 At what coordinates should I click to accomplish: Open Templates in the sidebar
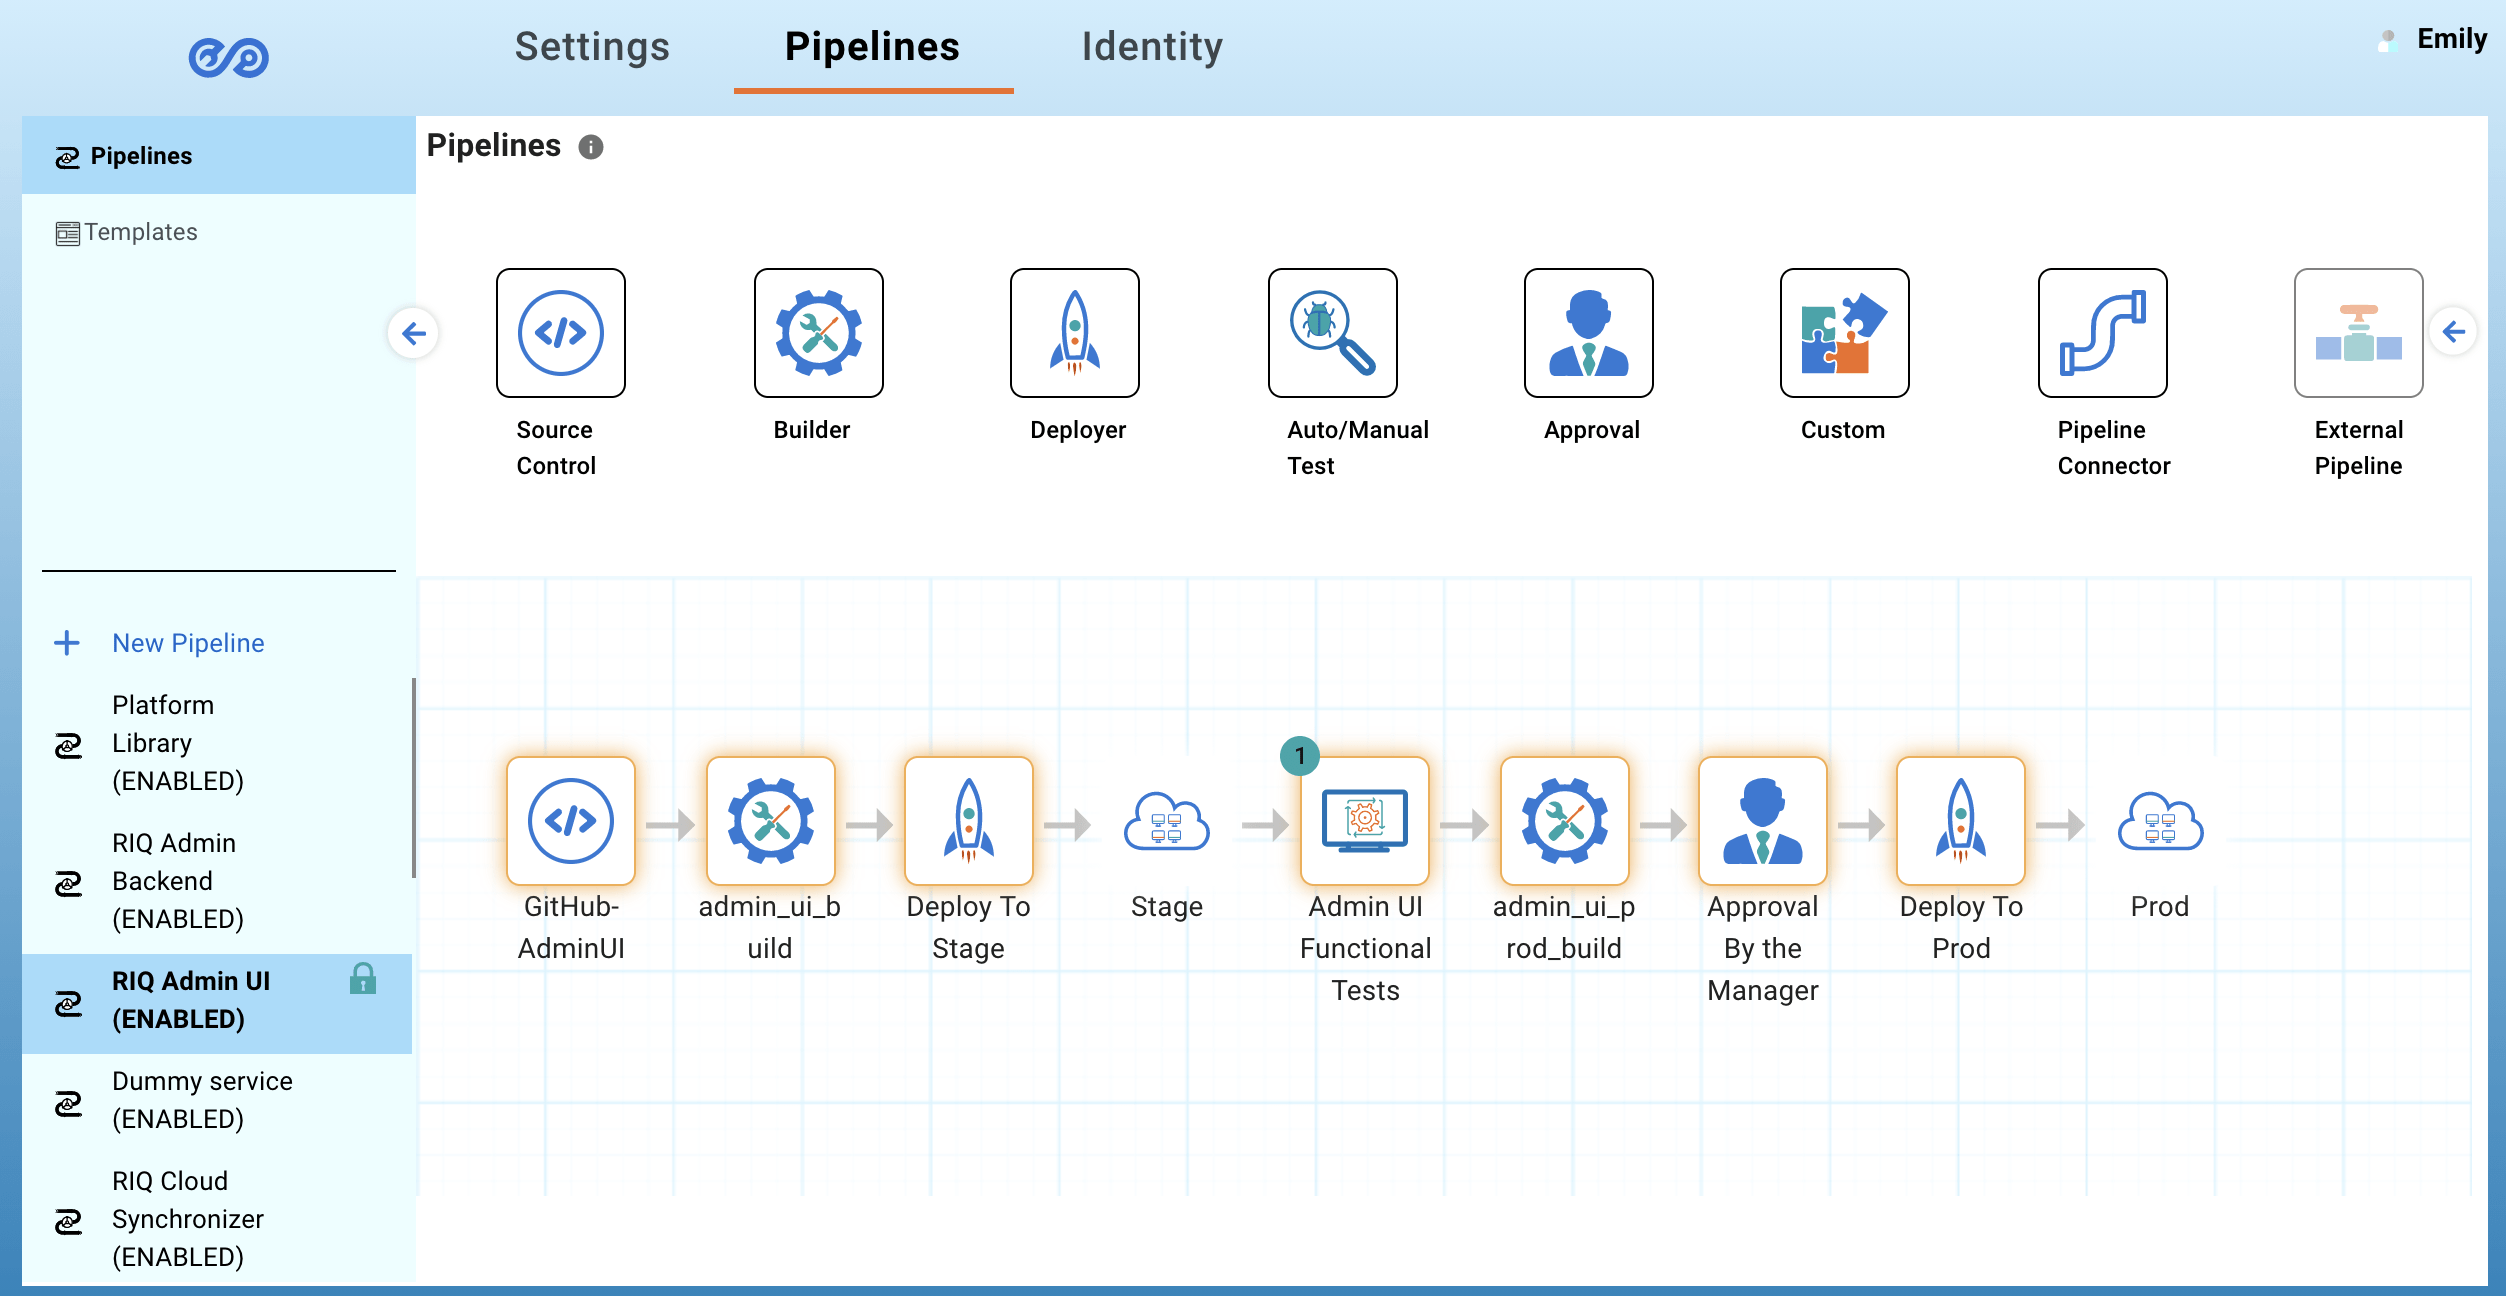click(140, 232)
